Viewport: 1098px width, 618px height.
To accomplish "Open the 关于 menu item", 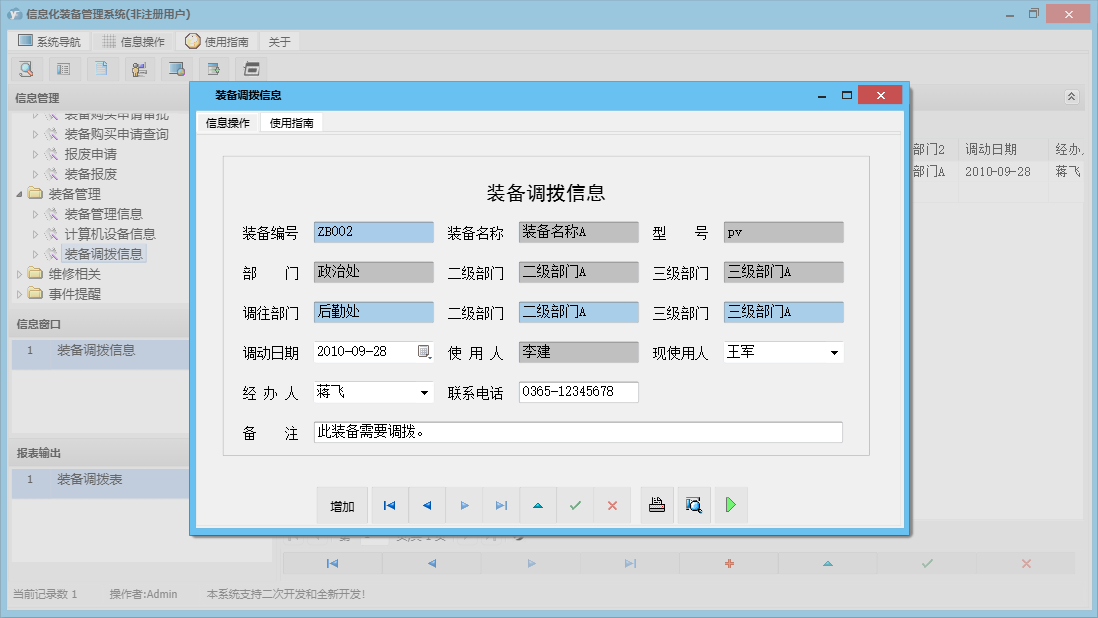I will [279, 42].
